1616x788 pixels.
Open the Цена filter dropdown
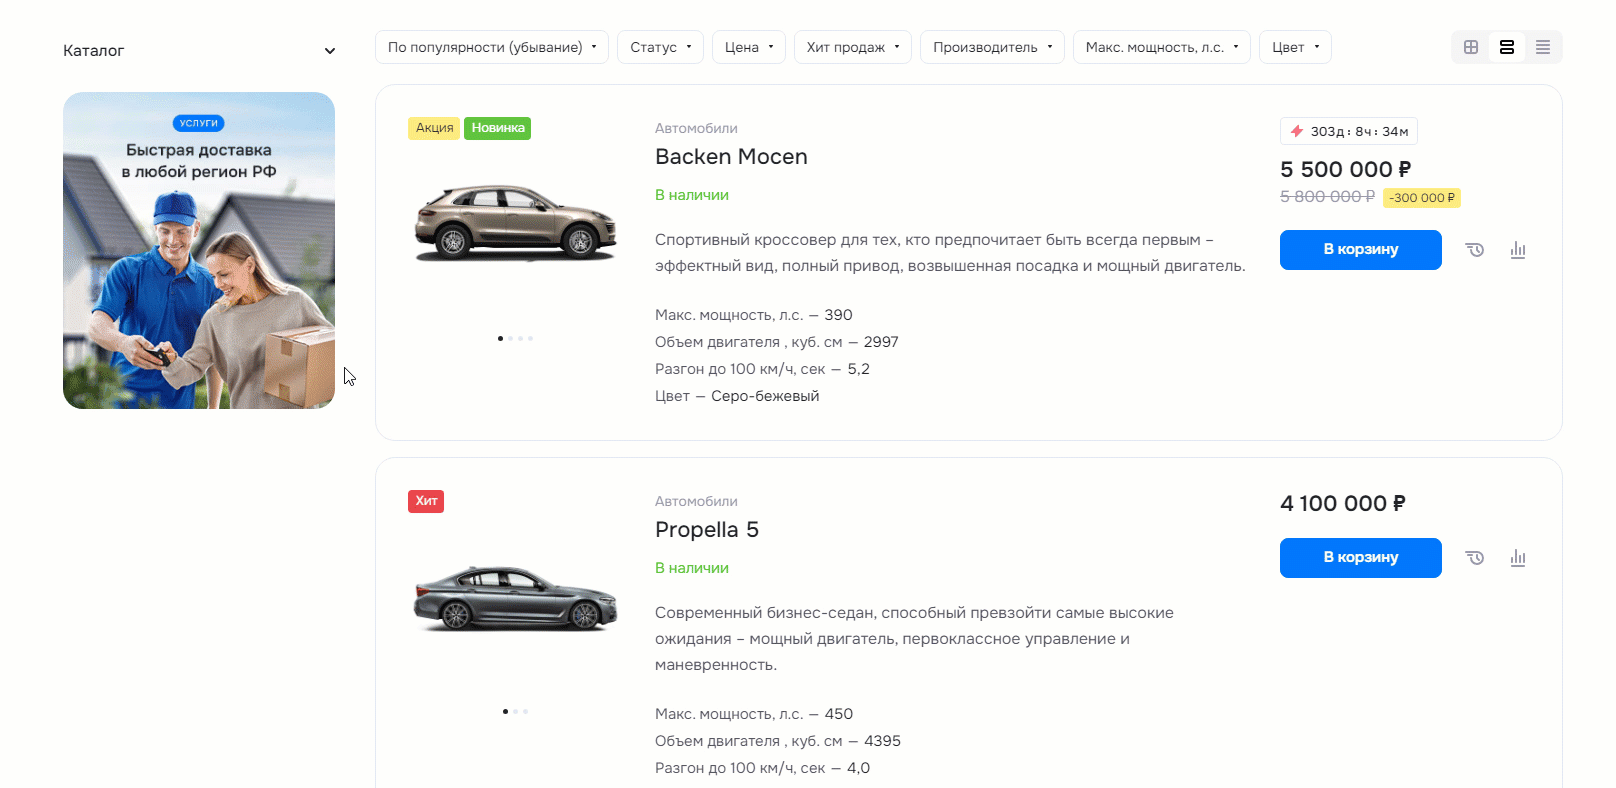pos(749,47)
